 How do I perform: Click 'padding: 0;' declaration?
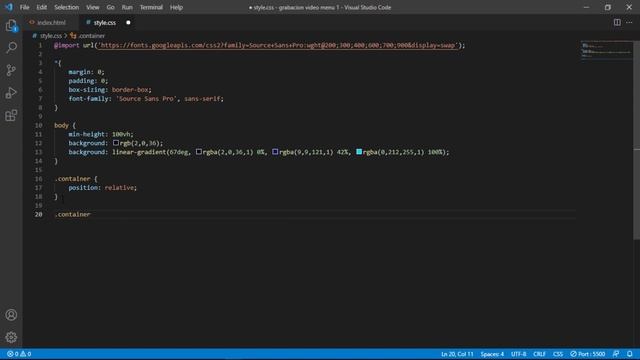click(x=88, y=81)
